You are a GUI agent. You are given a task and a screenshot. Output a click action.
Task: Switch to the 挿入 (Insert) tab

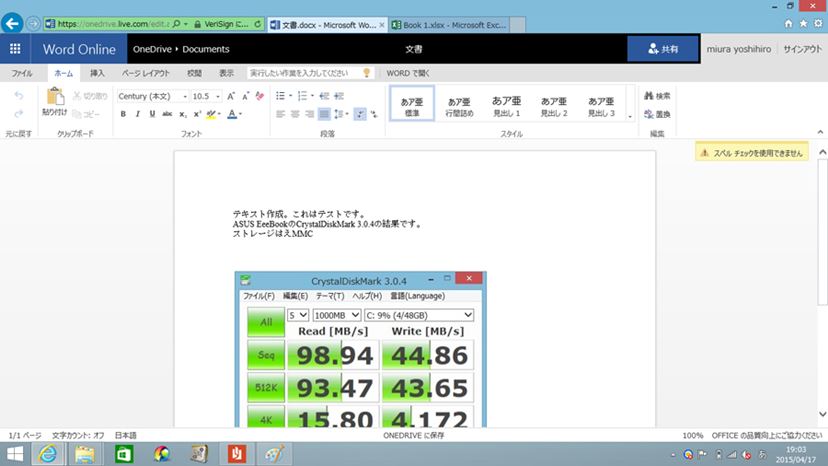(97, 73)
